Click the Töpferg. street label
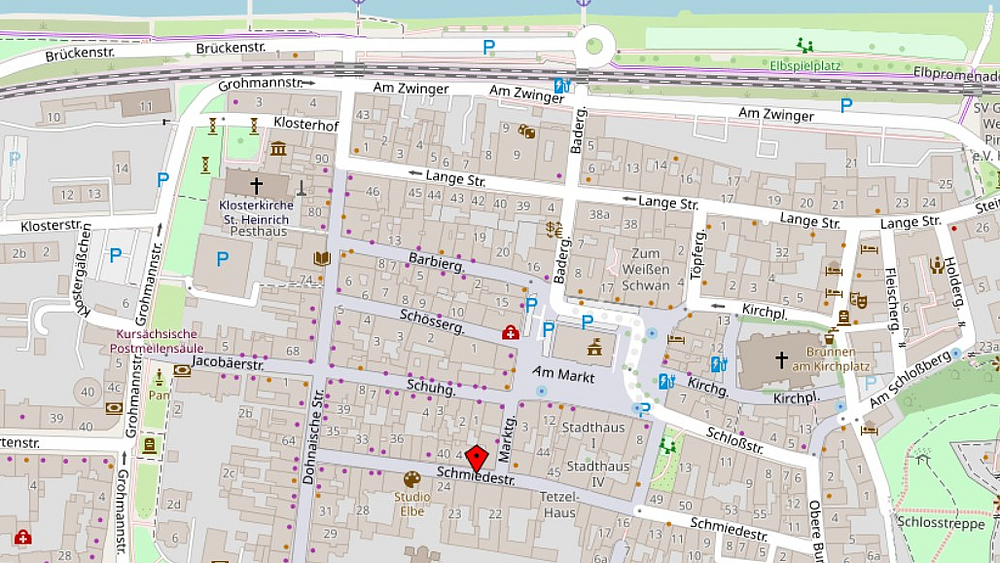This screenshot has width=1000, height=563. point(697,255)
